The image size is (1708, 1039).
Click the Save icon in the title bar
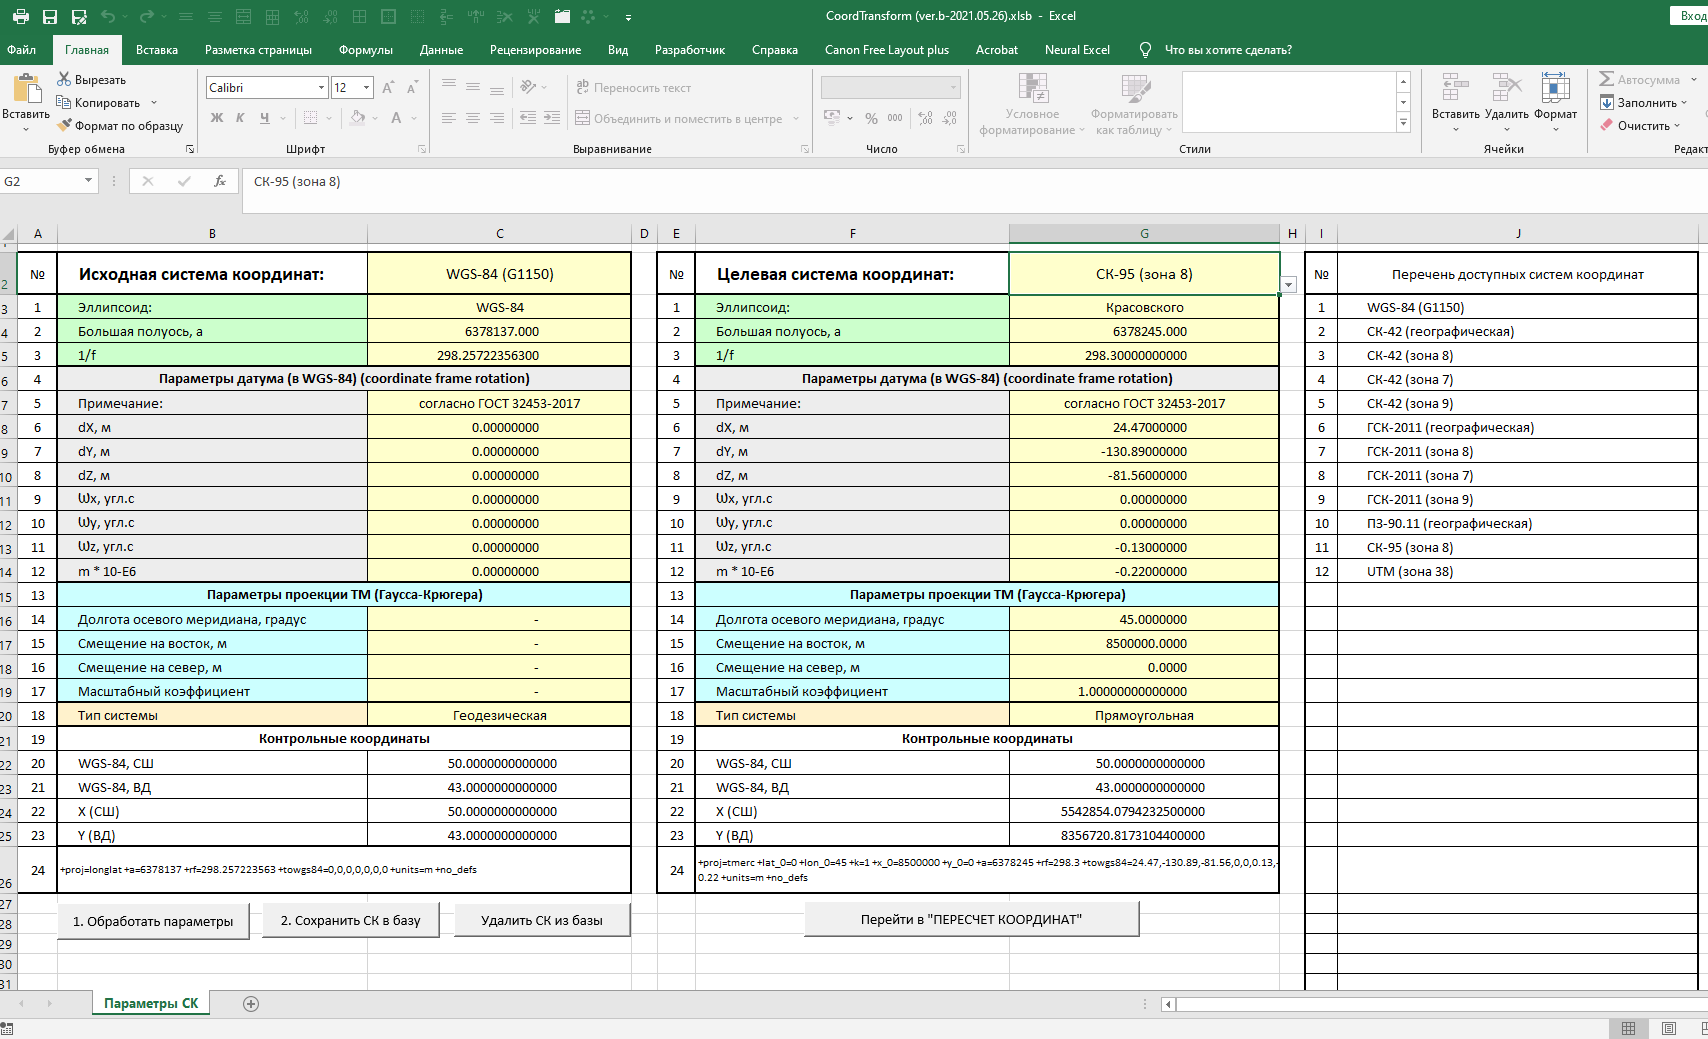[49, 16]
